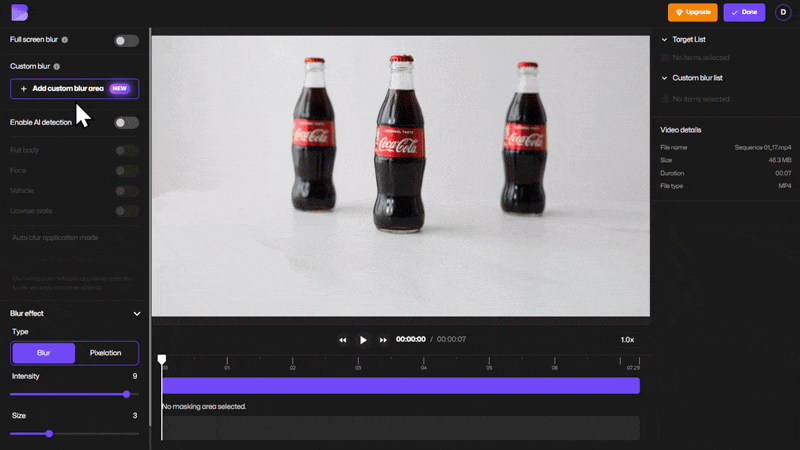Click the file name Sequence 01_17.mp4
Image resolution: width=800 pixels, height=450 pixels.
pyautogui.click(x=763, y=147)
